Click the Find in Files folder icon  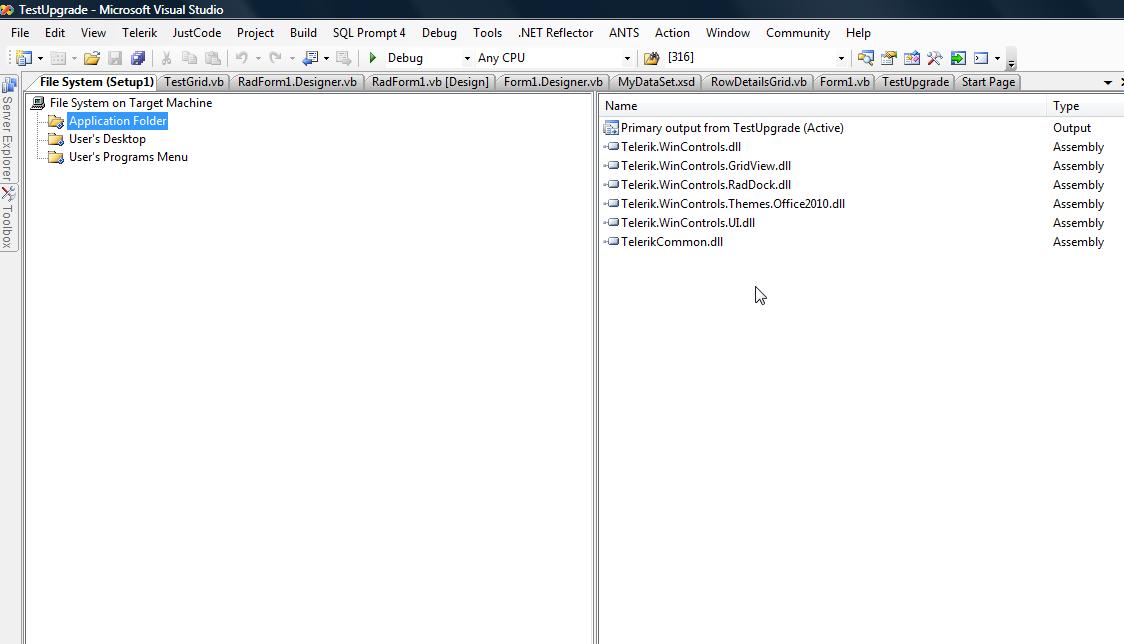pos(652,58)
